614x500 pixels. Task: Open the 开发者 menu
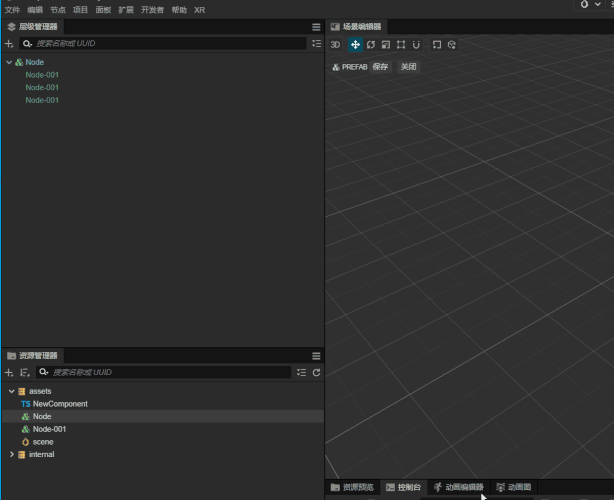pyautogui.click(x=152, y=10)
